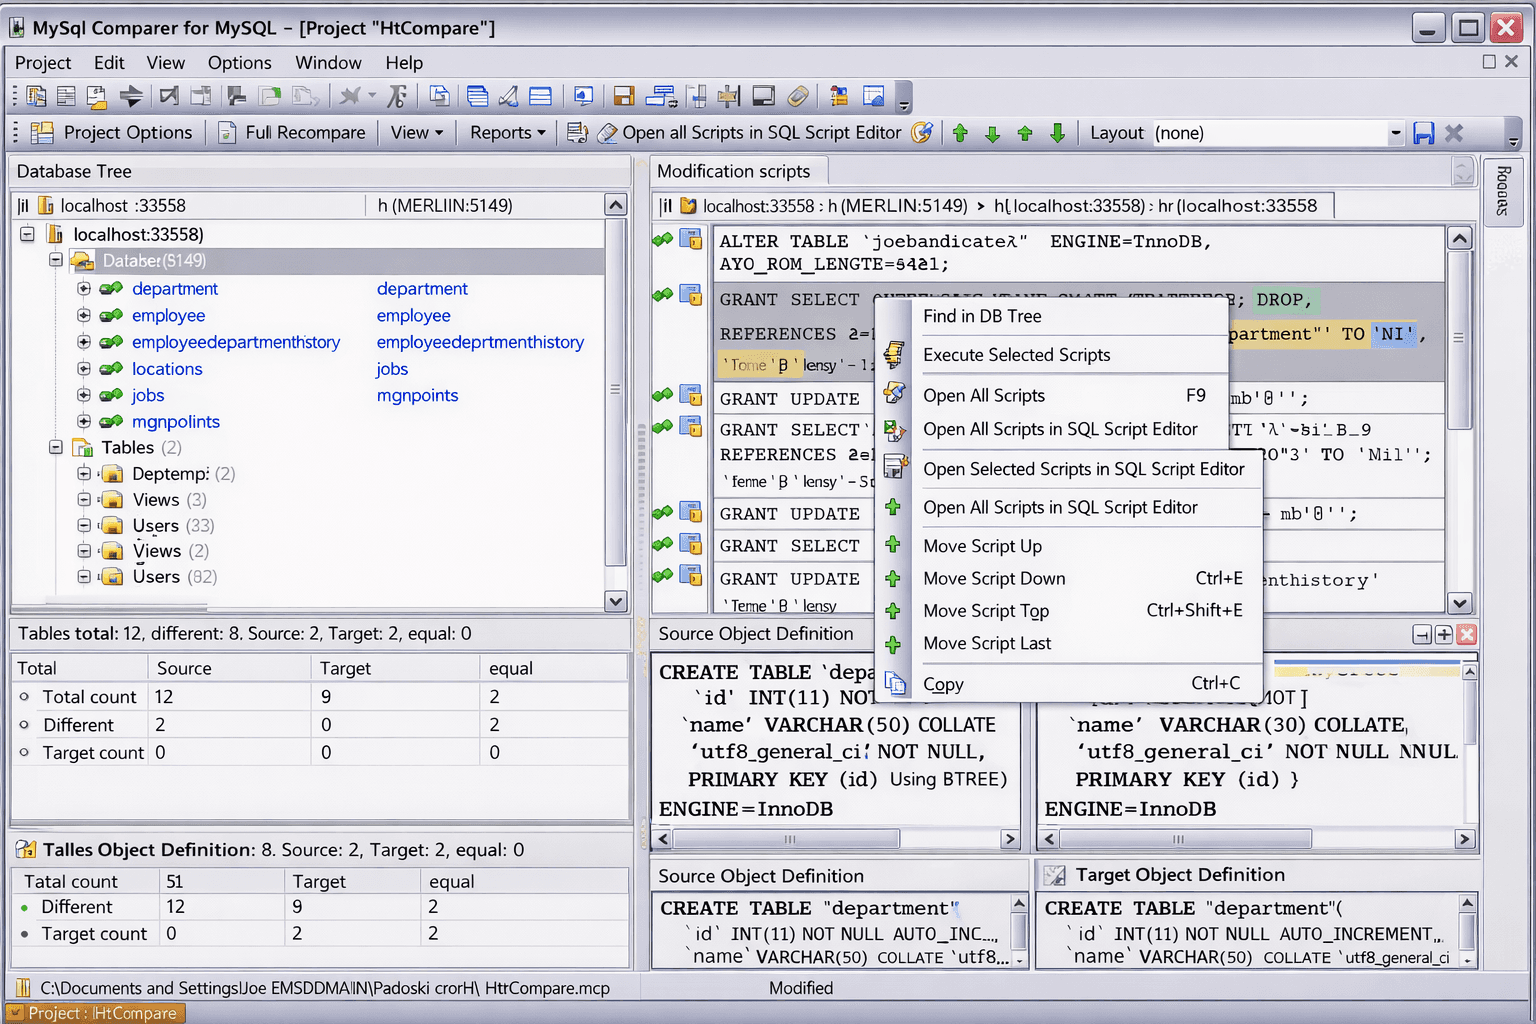Select the Execute Selected Scripts icon in context menu

895,355
